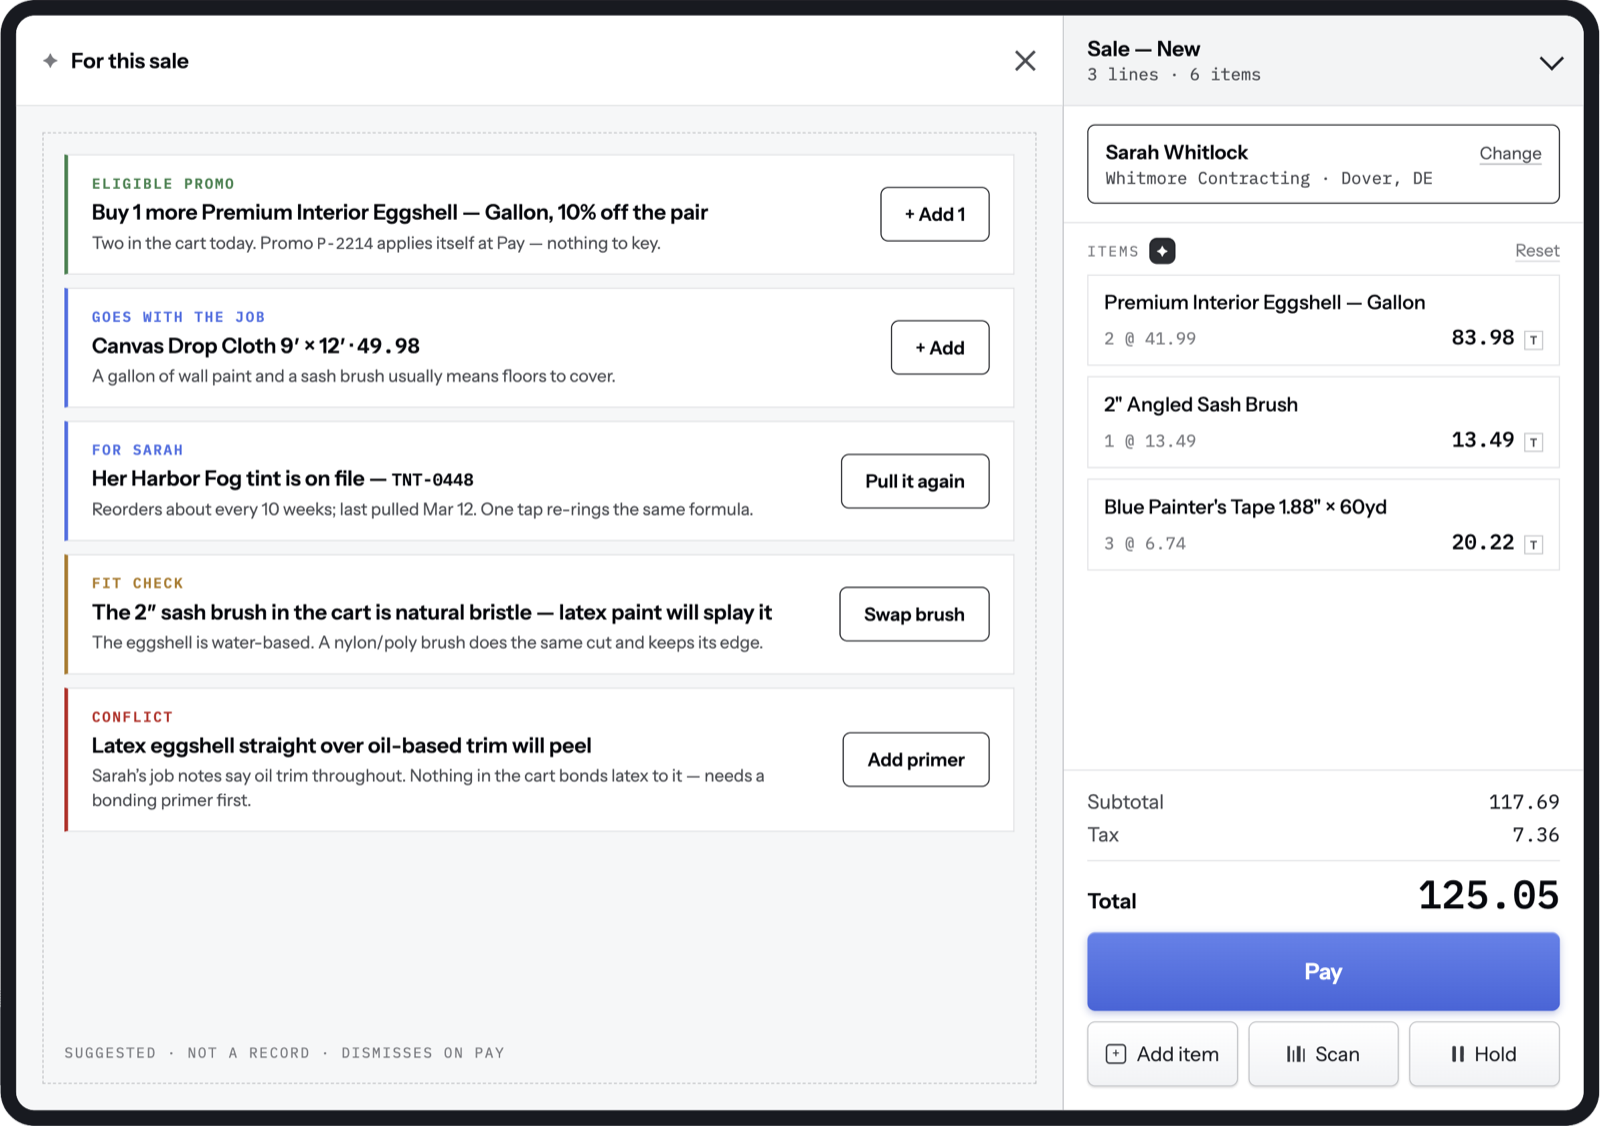Image resolution: width=1600 pixels, height=1126 pixels.
Task: Select the 2" Angled Sash Brush line
Action: click(1323, 422)
